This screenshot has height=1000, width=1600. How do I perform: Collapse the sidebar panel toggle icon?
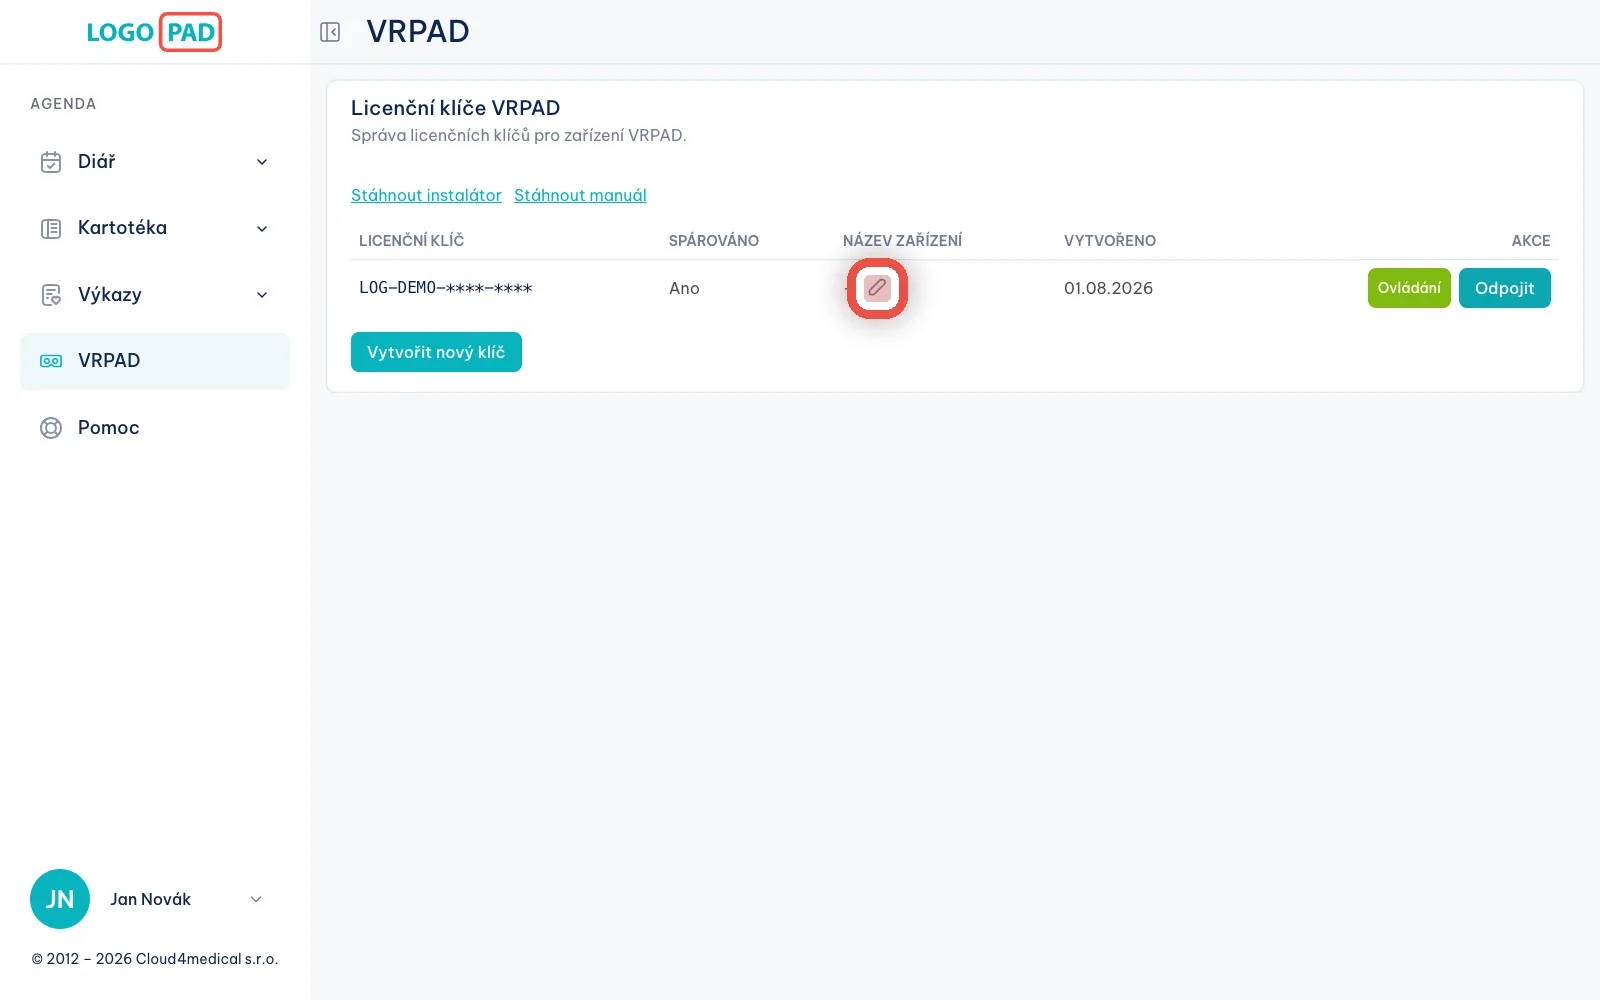click(330, 32)
